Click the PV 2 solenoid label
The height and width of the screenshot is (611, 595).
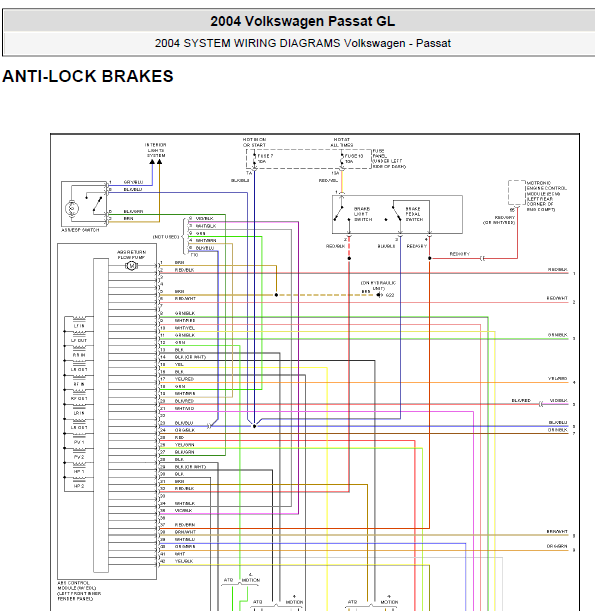[79, 457]
